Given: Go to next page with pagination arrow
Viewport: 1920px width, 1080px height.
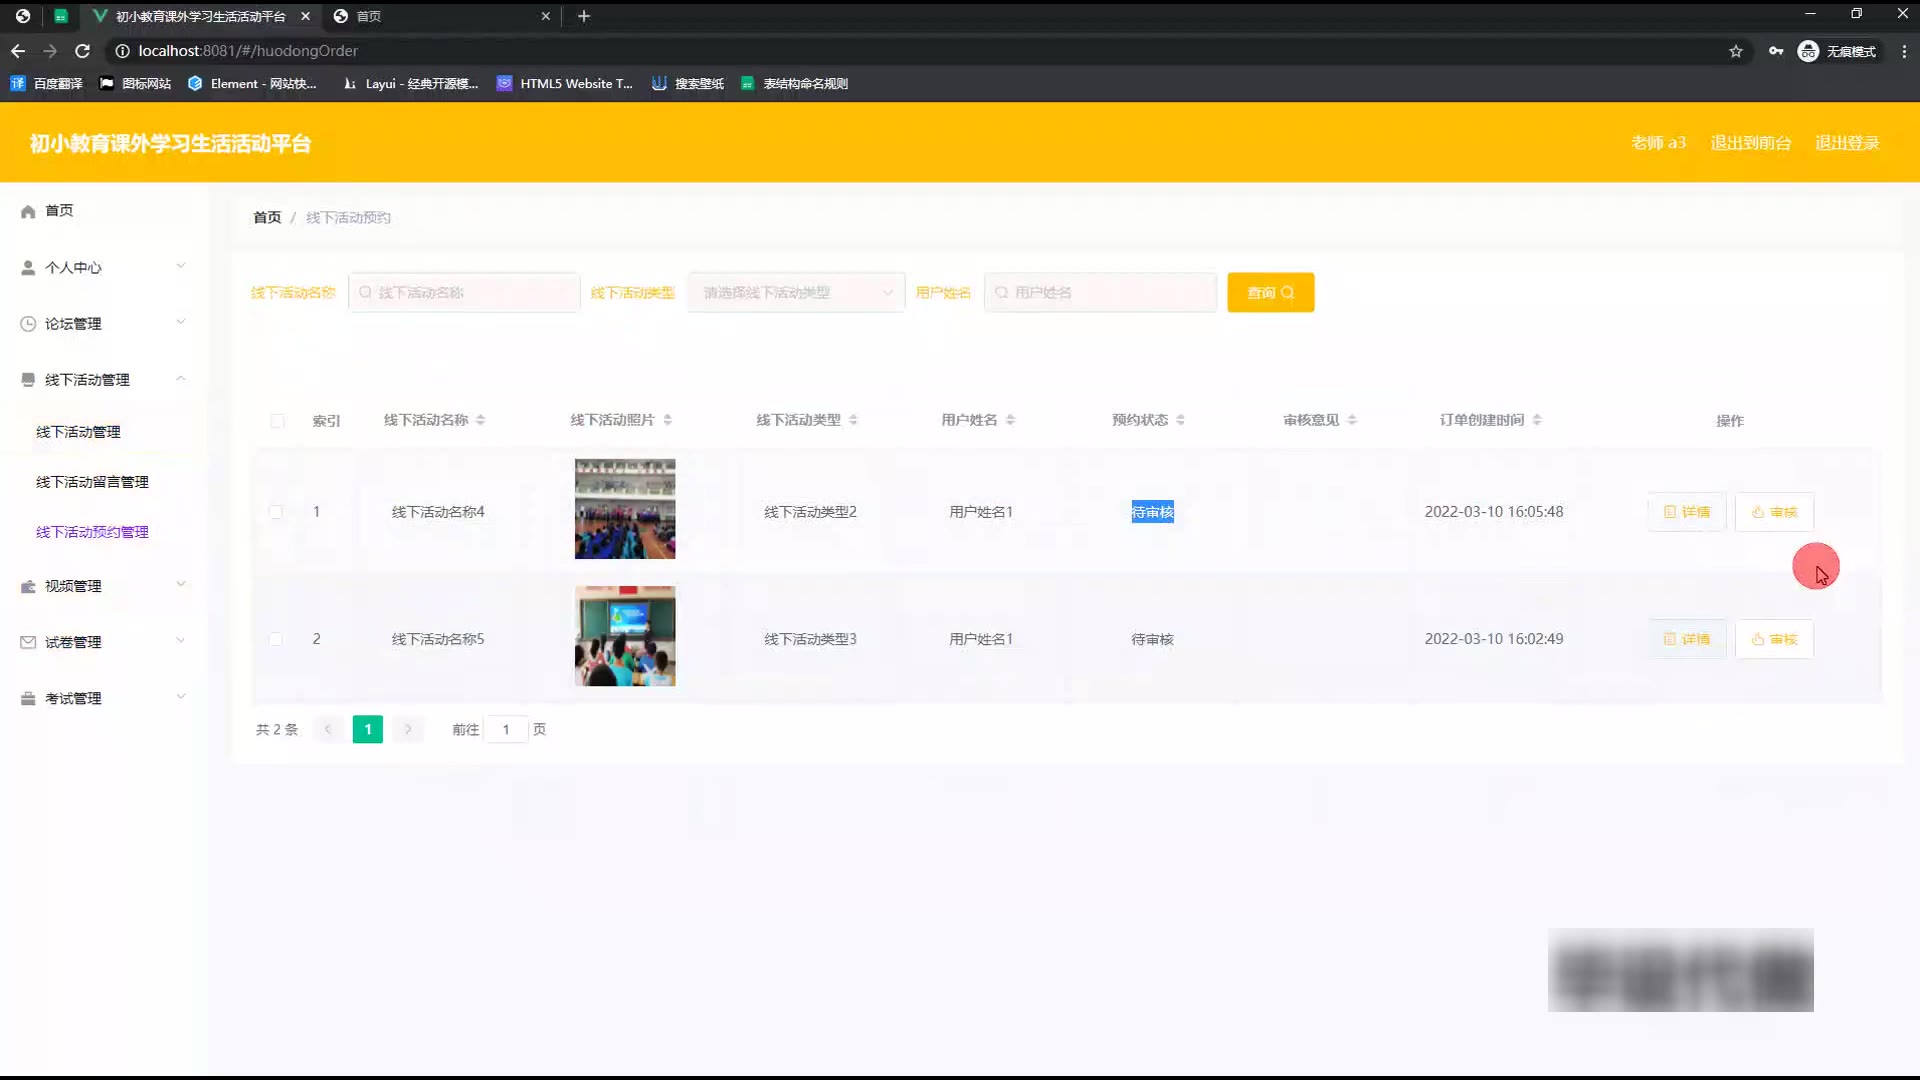Looking at the screenshot, I should [x=408, y=730].
